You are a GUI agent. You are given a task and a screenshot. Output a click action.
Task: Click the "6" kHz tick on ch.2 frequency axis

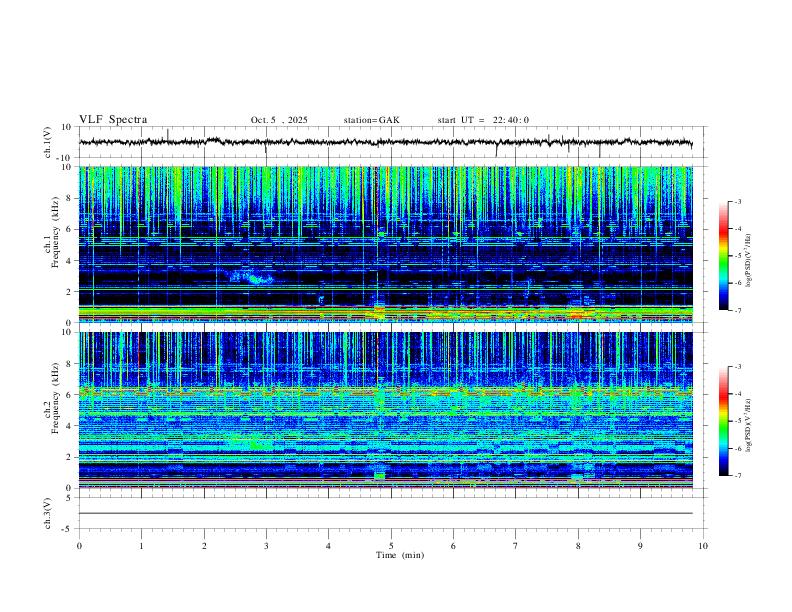tap(68, 395)
